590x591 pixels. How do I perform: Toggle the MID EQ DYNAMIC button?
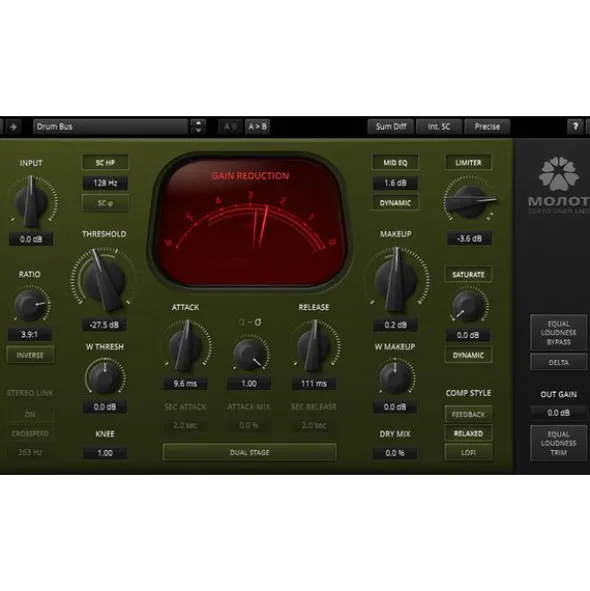click(x=395, y=203)
